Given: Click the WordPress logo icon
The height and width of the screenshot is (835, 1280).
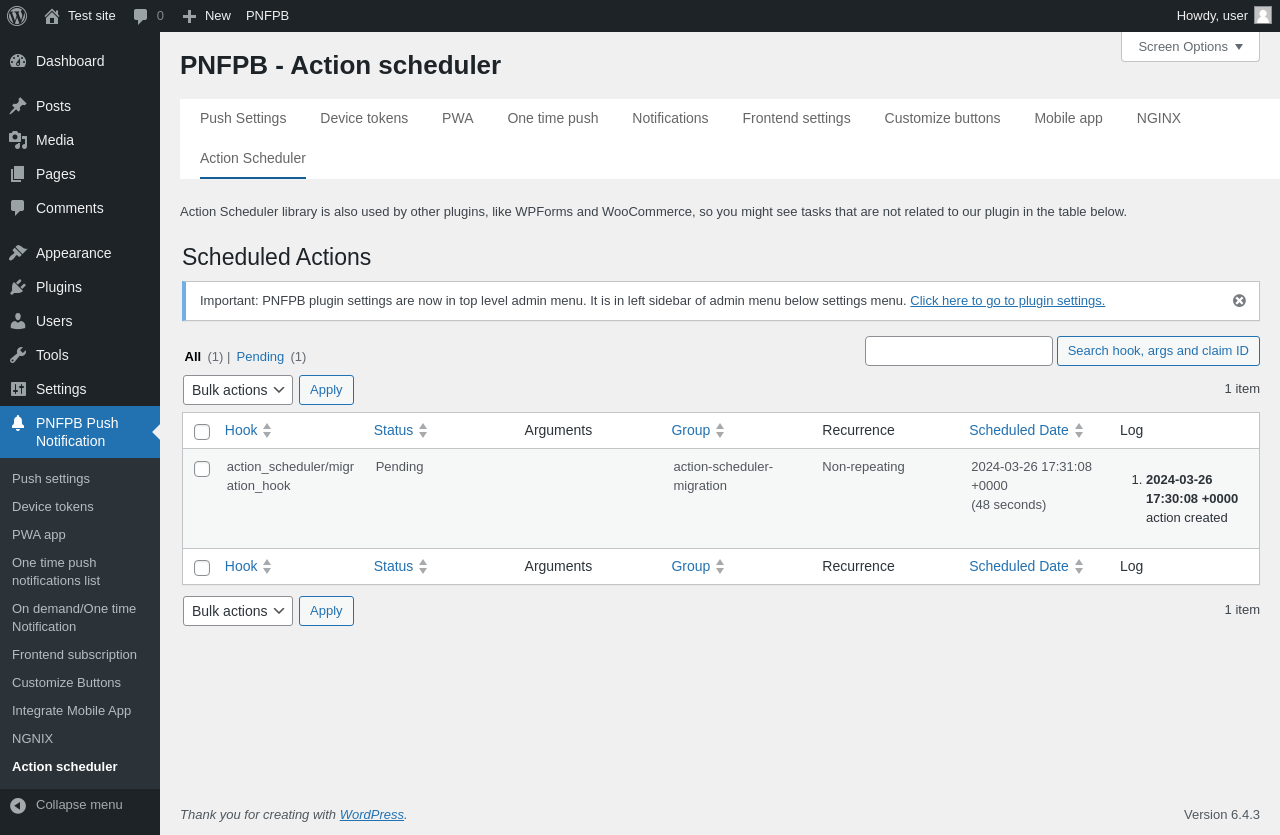Looking at the screenshot, I should click(x=17, y=16).
